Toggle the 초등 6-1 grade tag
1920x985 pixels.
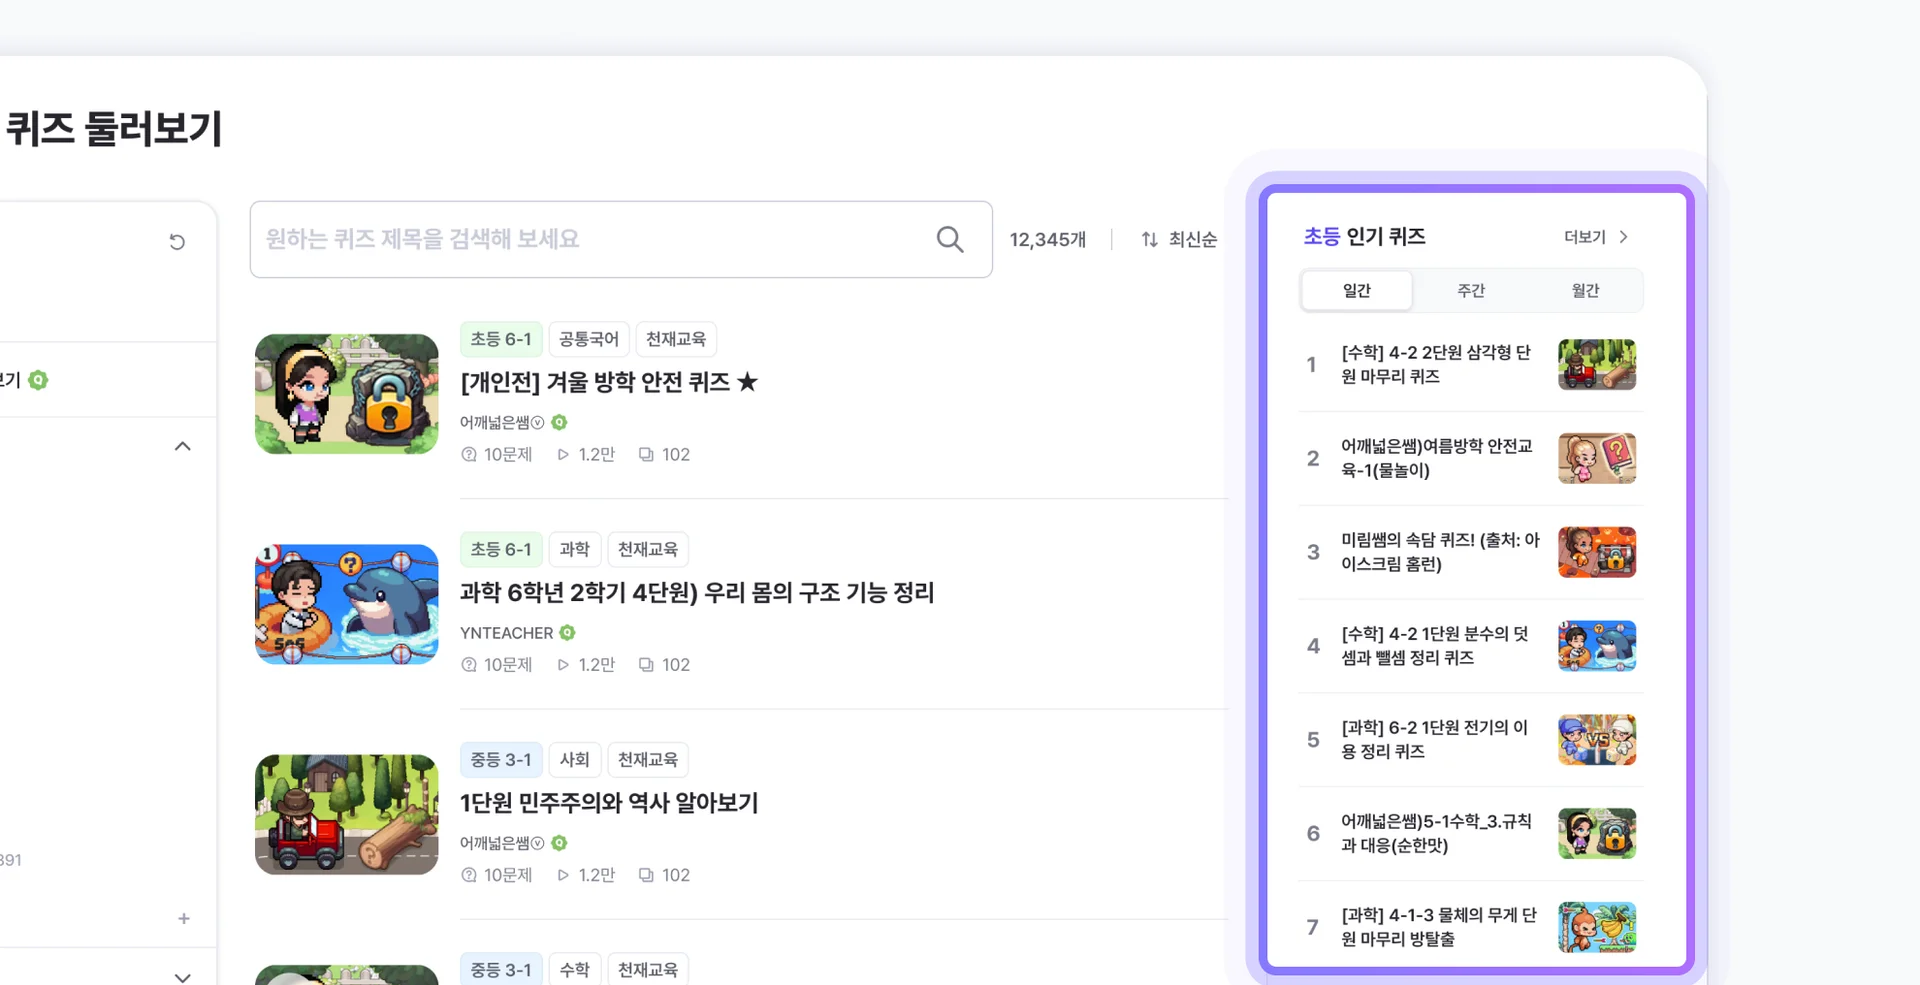click(501, 339)
